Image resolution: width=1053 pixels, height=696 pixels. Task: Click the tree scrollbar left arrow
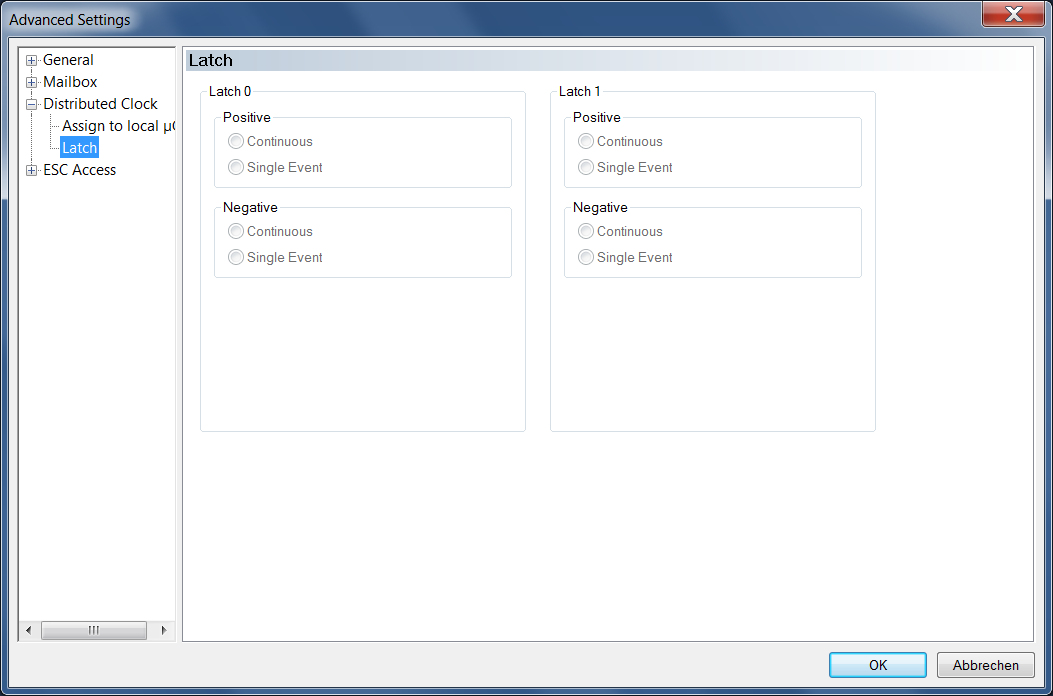28,630
